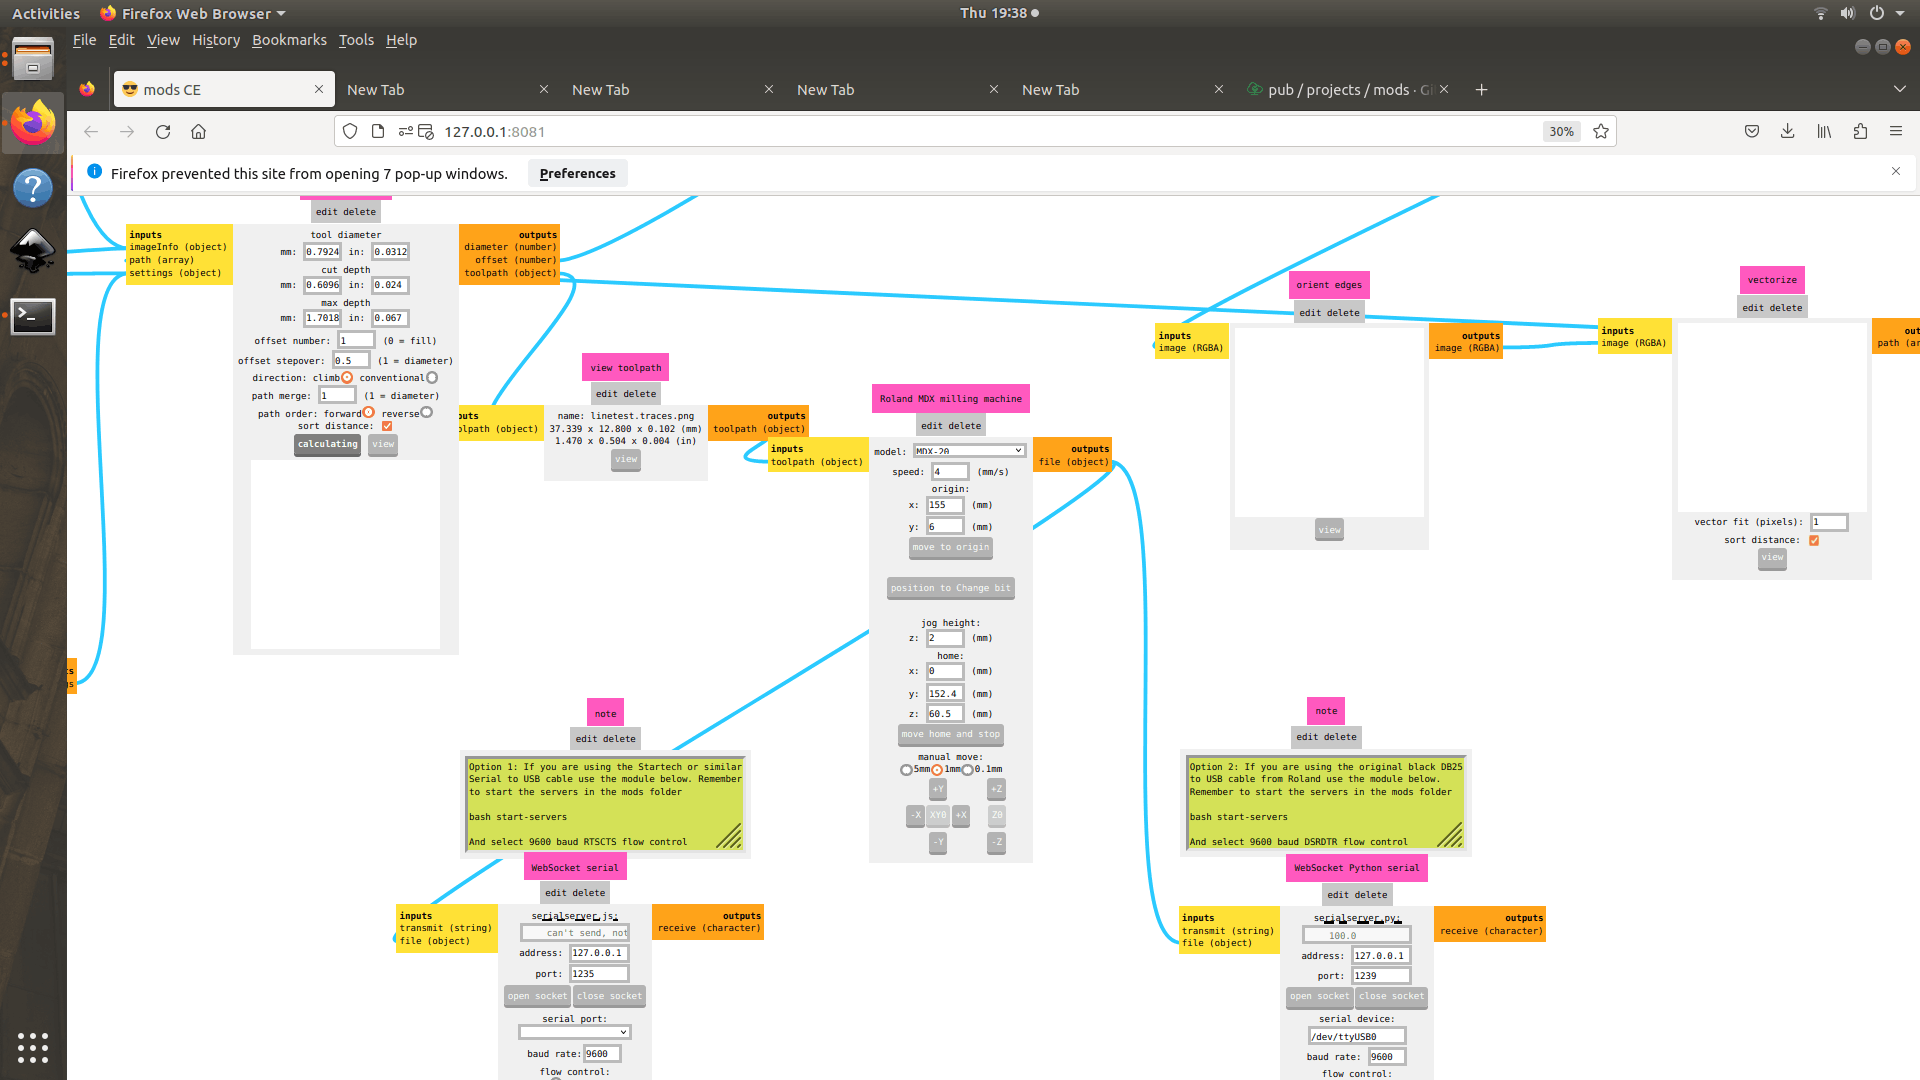Open the extensions puzzle icon
Viewport: 1920px width, 1080px height.
[1860, 131]
